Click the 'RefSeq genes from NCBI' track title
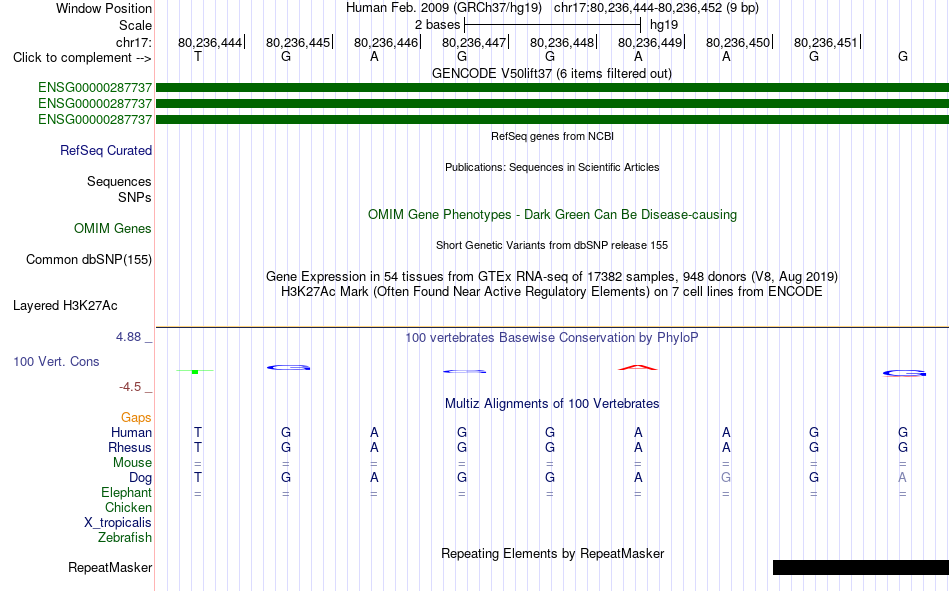This screenshot has height=591, width=950. coord(553,136)
